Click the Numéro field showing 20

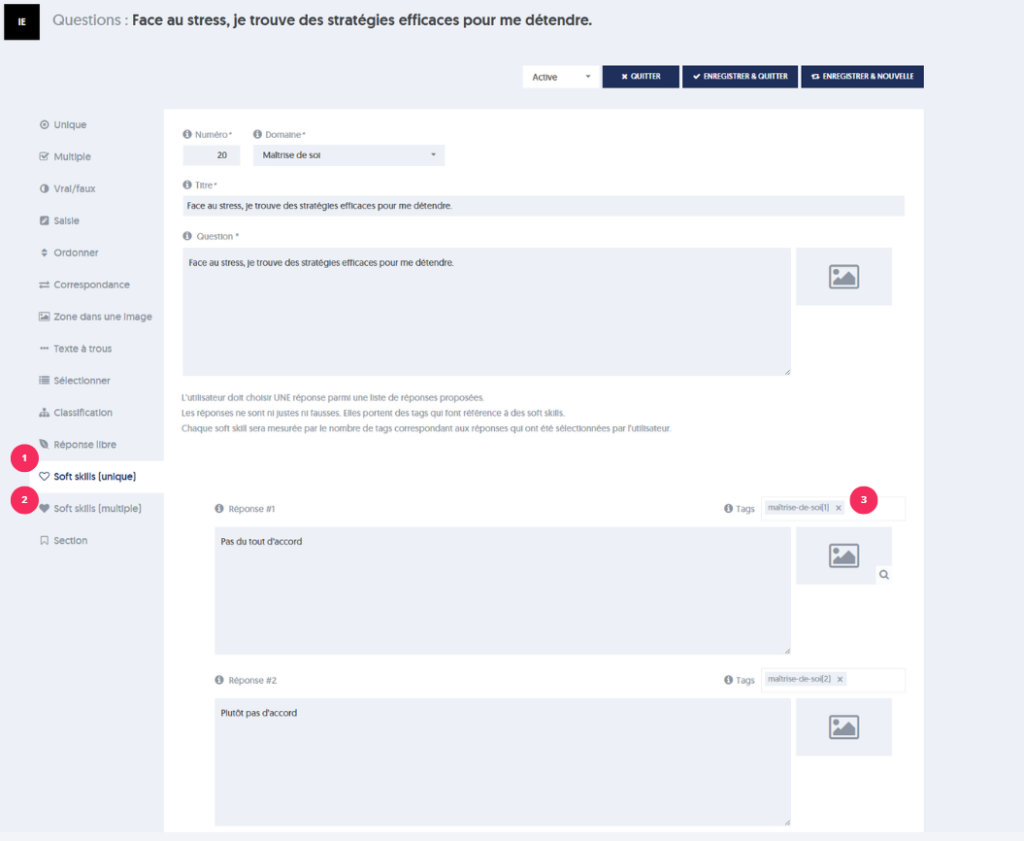[211, 155]
